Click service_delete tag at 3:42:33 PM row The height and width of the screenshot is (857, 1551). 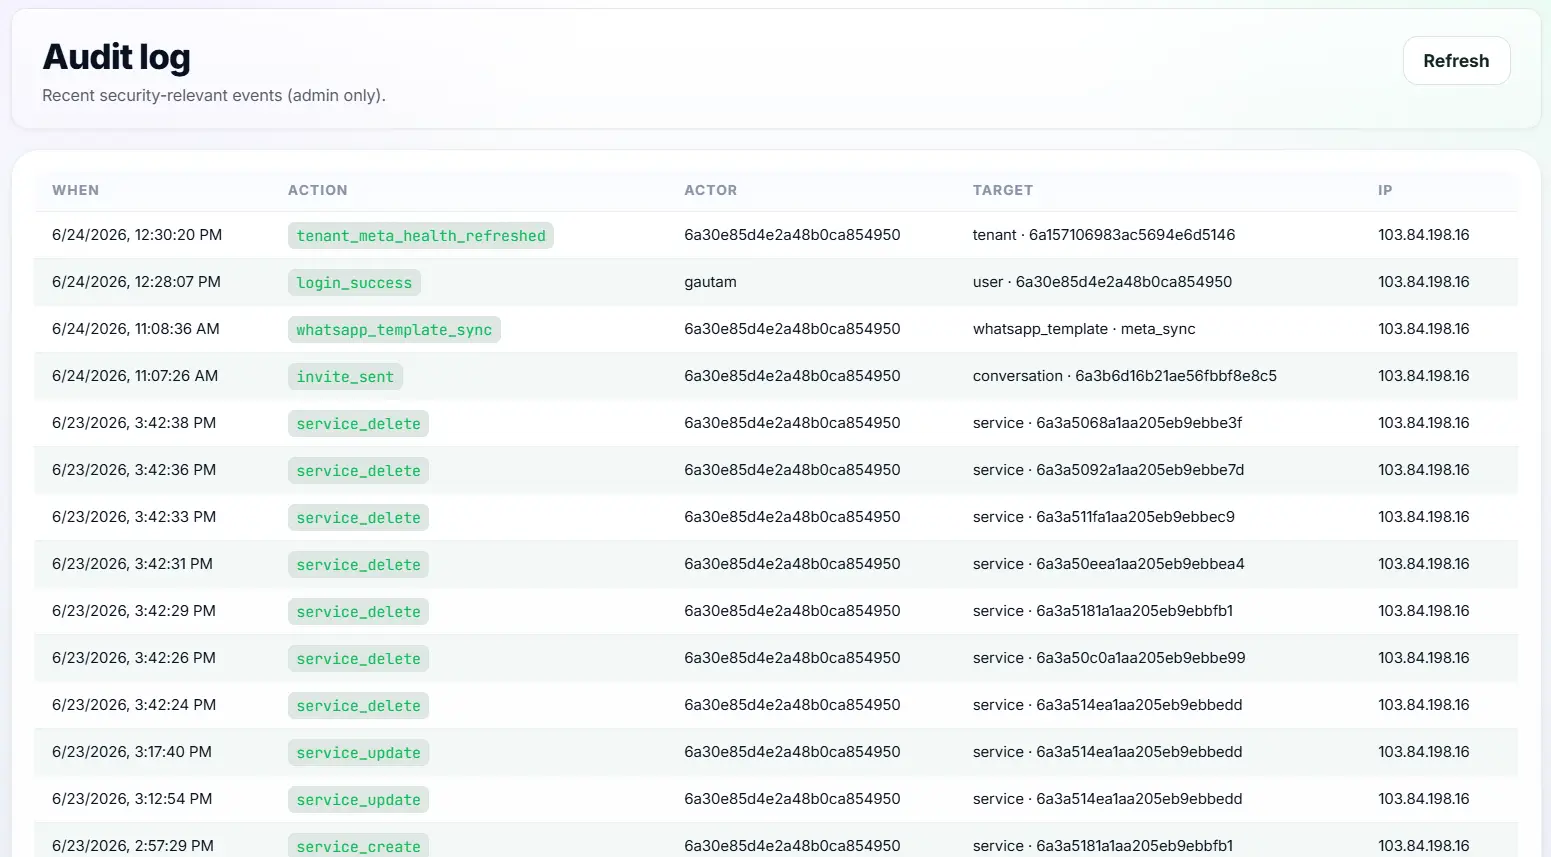pos(358,518)
